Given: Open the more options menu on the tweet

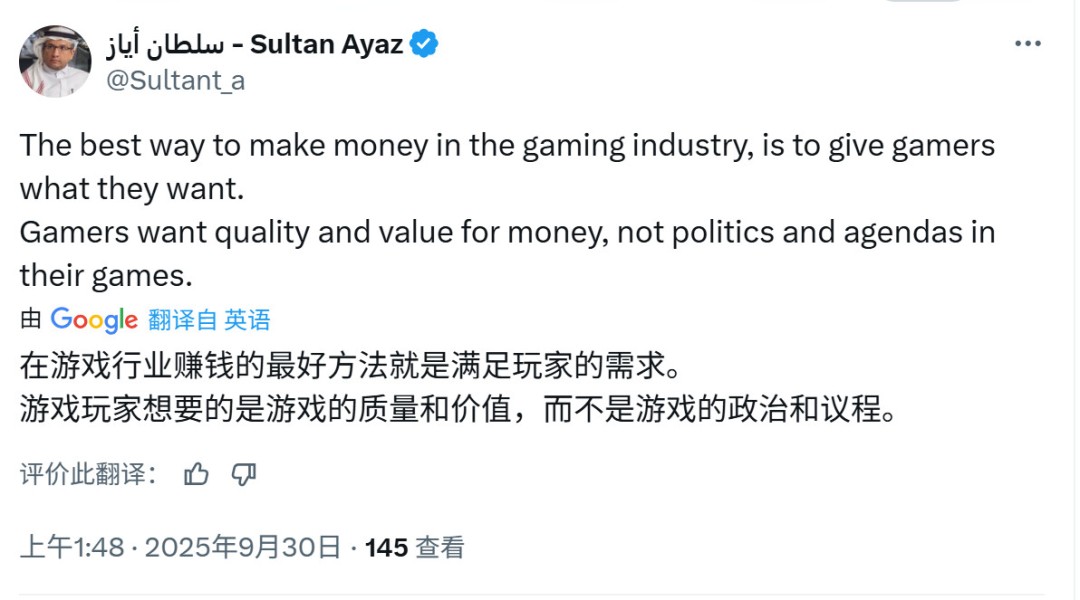Looking at the screenshot, I should pos(1026,42).
